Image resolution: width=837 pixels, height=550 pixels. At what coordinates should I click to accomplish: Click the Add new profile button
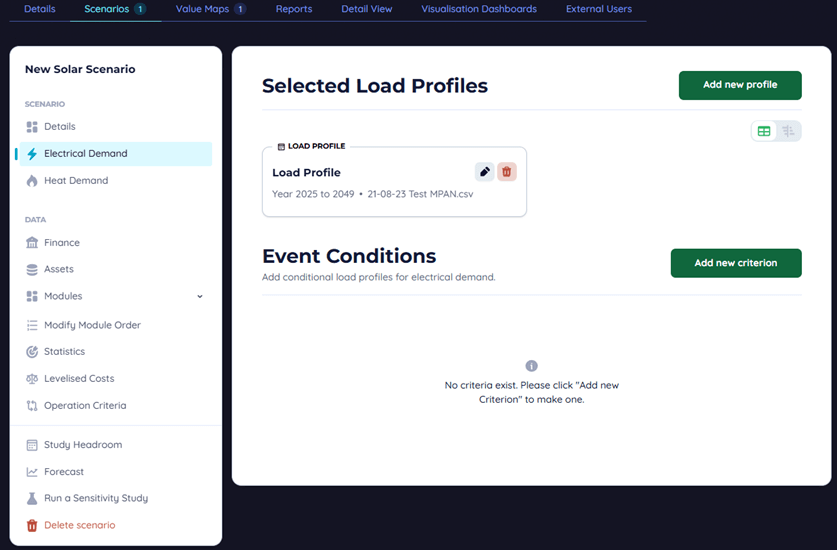pyautogui.click(x=740, y=85)
